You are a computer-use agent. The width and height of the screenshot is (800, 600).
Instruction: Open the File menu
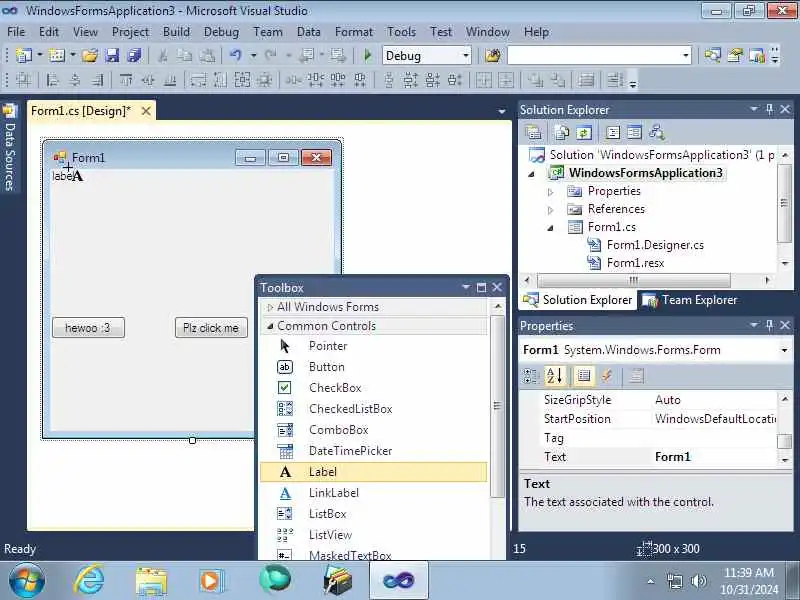[x=16, y=32]
